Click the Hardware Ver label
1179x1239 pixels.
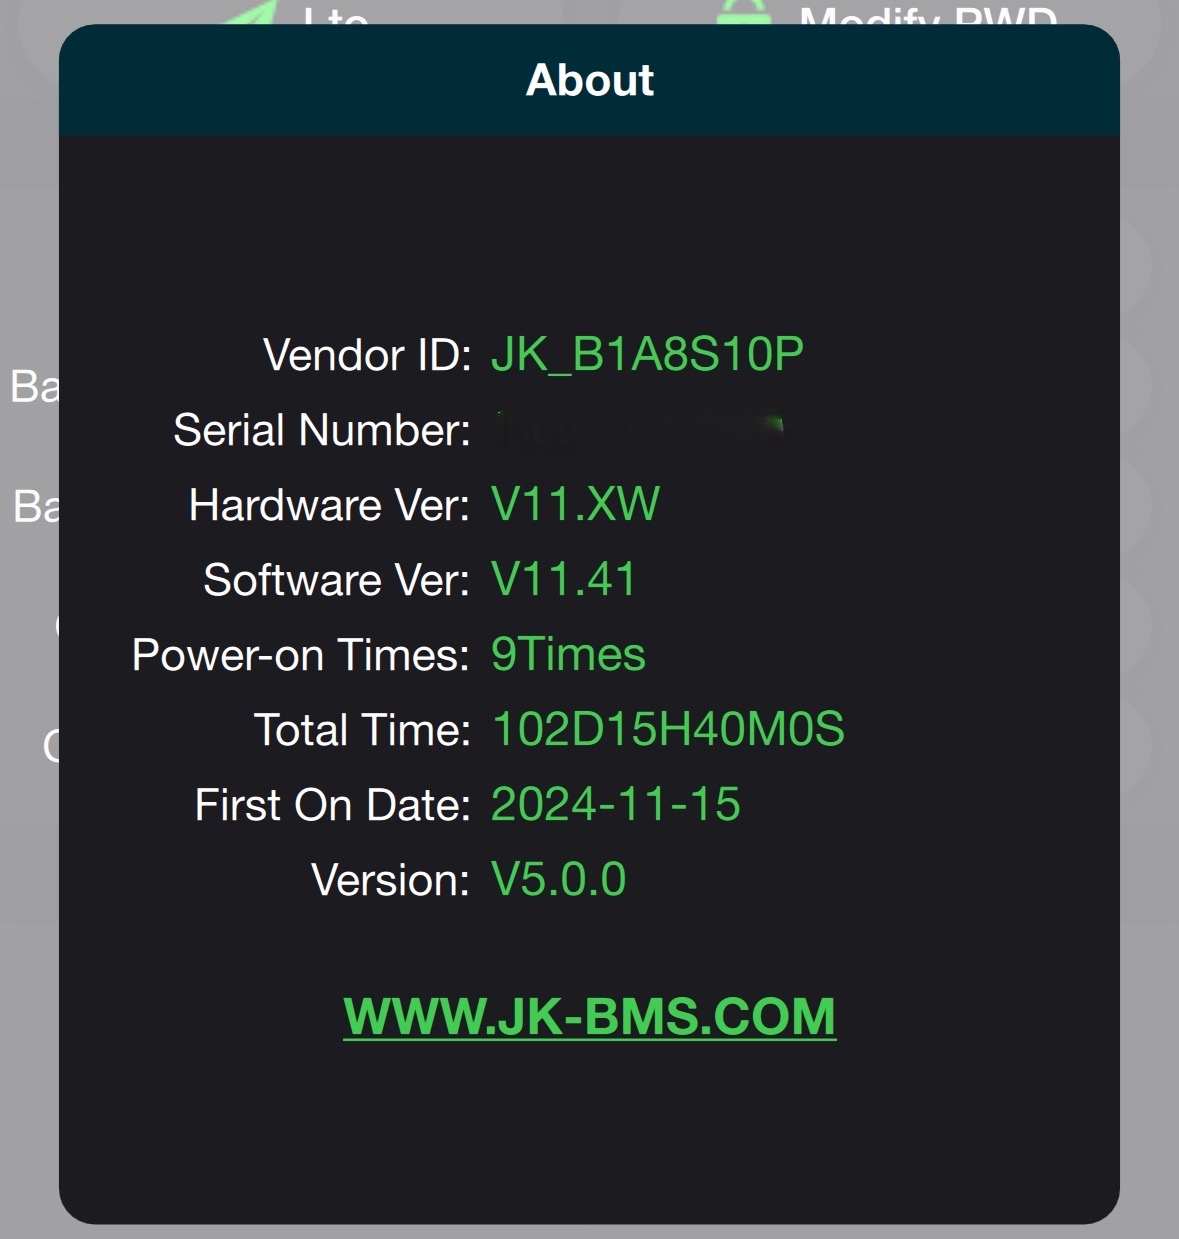(x=329, y=505)
